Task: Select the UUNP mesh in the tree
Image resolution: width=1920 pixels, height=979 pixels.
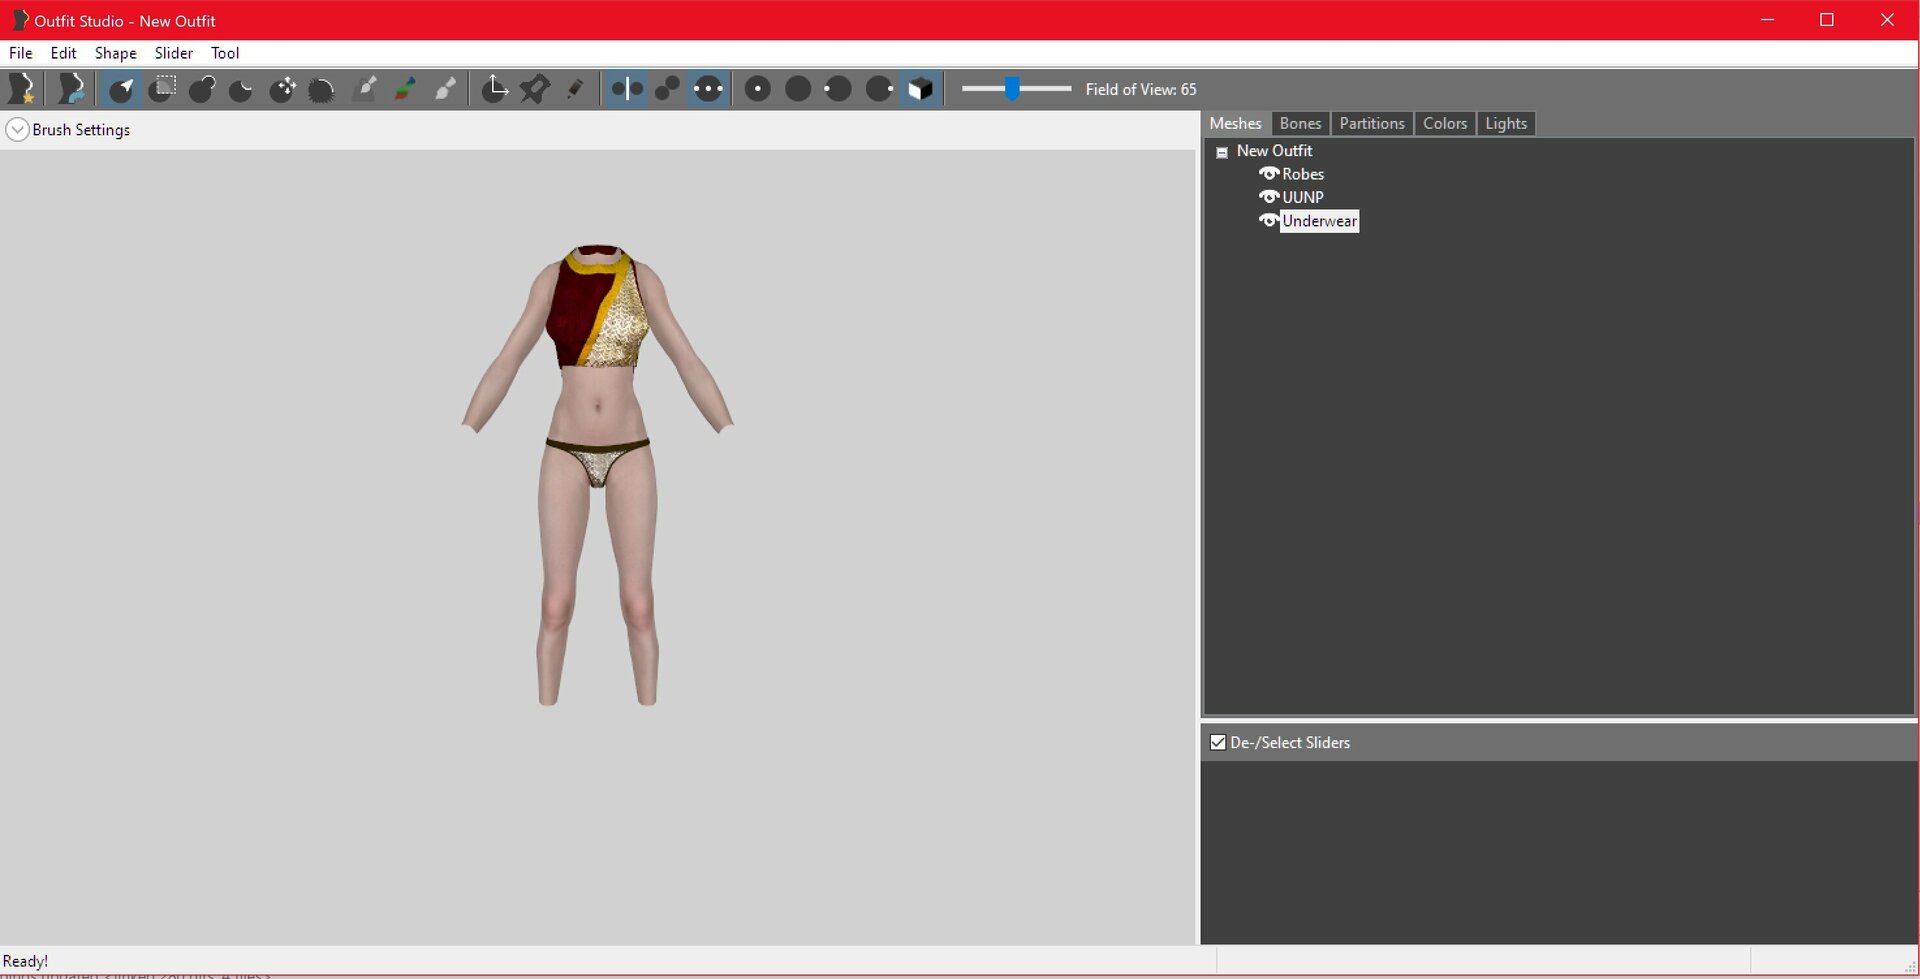Action: [1302, 197]
